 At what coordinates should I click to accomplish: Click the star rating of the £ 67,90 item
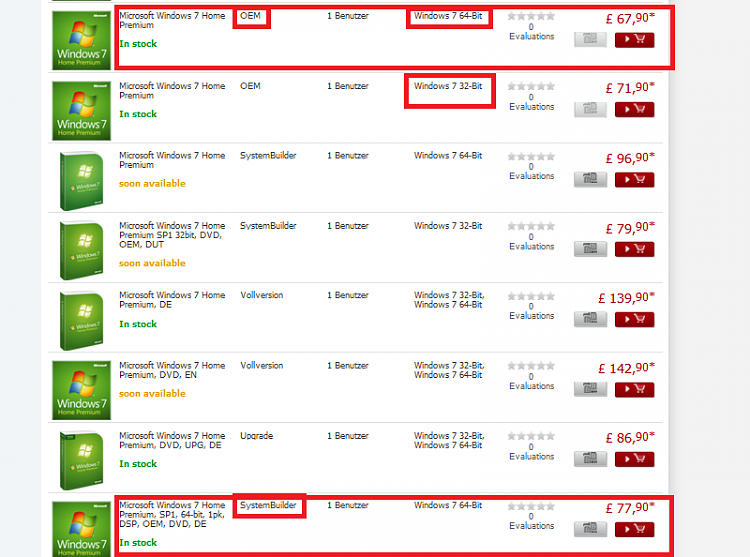tap(531, 16)
